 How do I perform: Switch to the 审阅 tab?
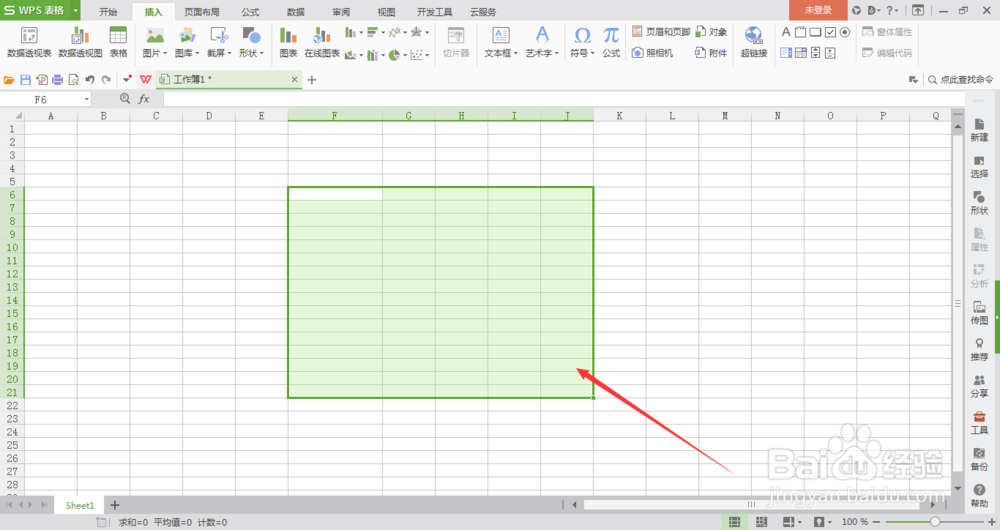(341, 11)
